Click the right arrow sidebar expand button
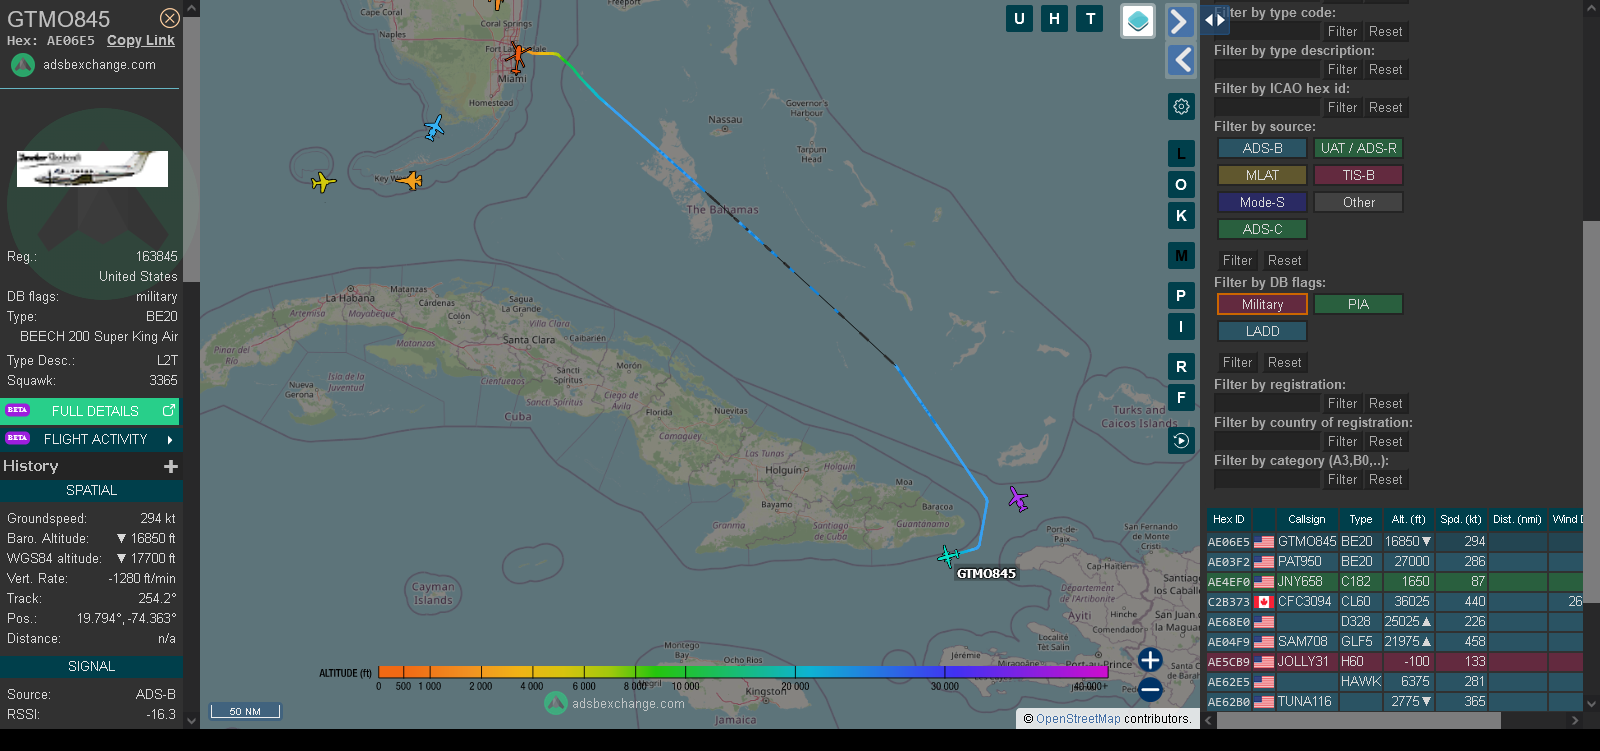 1181,21
